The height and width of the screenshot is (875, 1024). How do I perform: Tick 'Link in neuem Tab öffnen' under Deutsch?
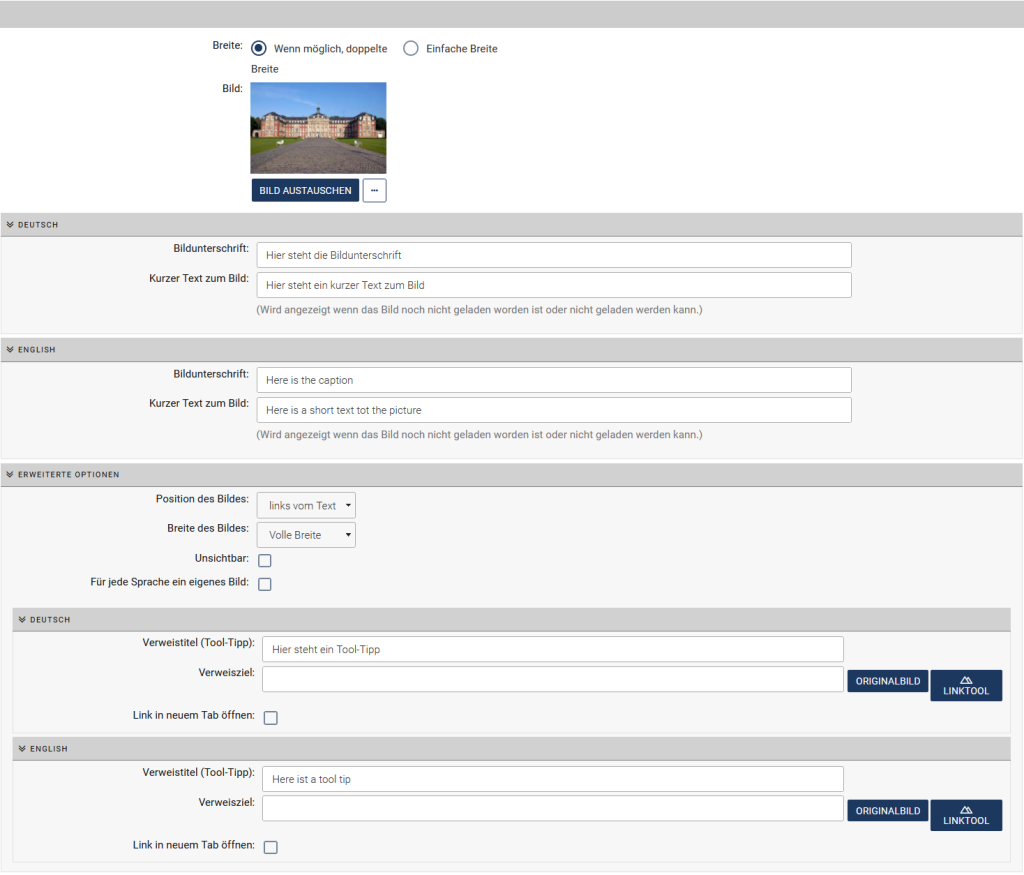point(270,718)
